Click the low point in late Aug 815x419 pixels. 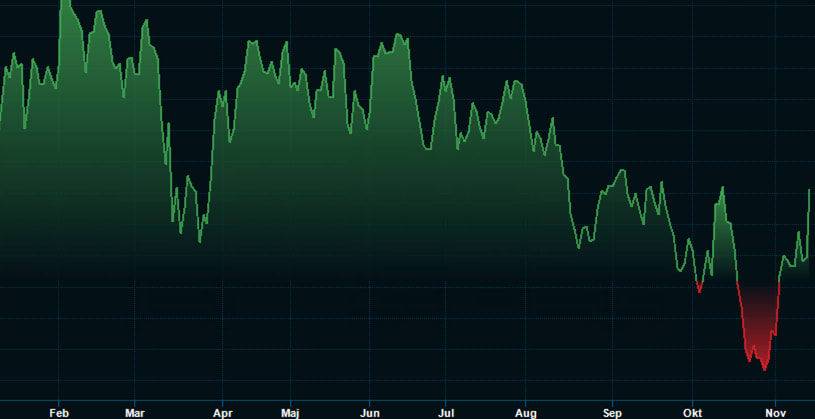tap(579, 248)
